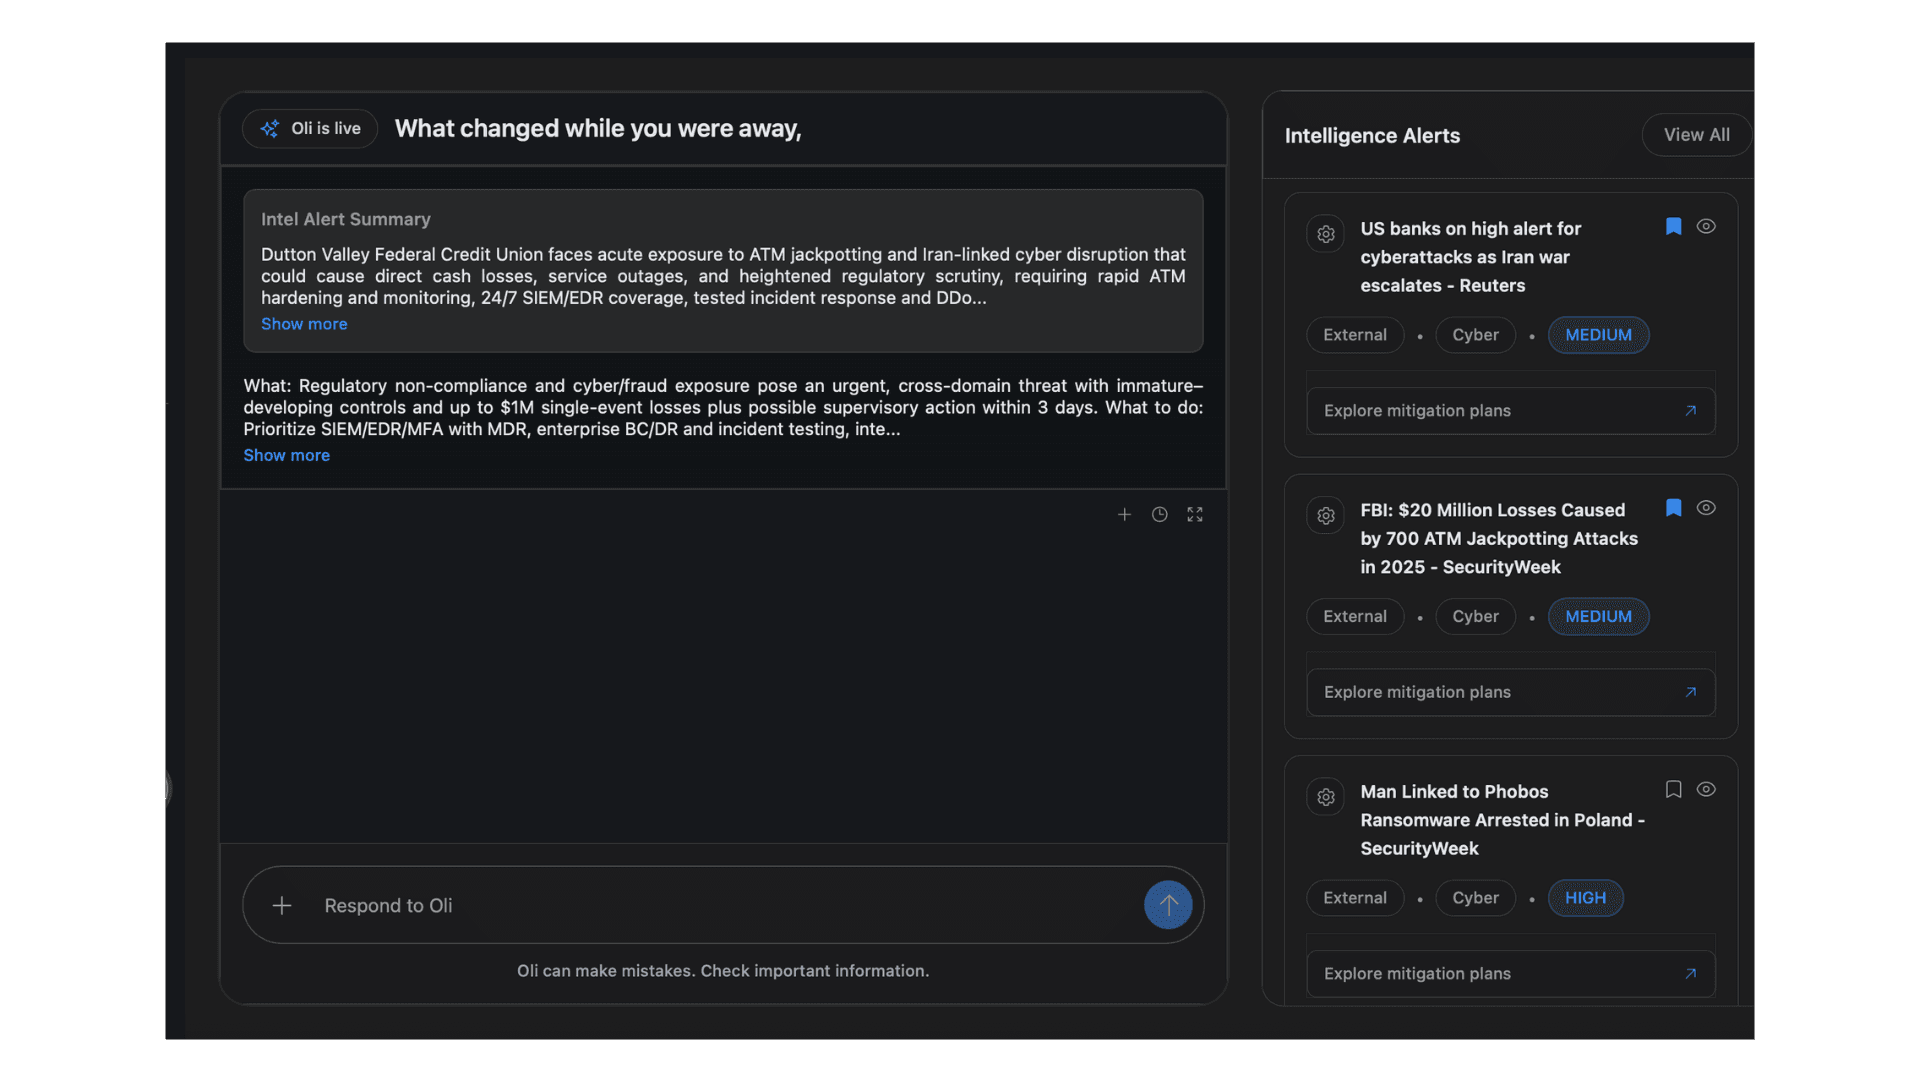Click the send arrow button
Viewport: 1920px width, 1080px height.
1168,905
